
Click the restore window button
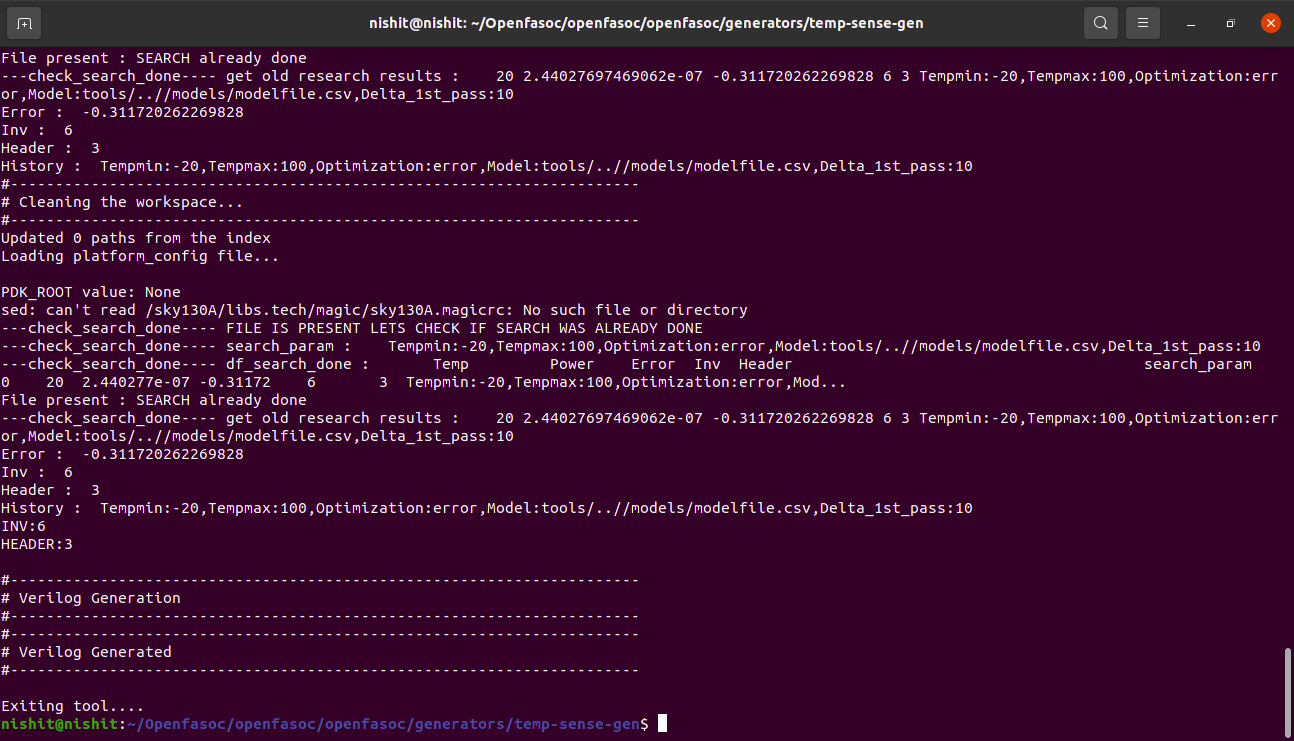click(1230, 22)
